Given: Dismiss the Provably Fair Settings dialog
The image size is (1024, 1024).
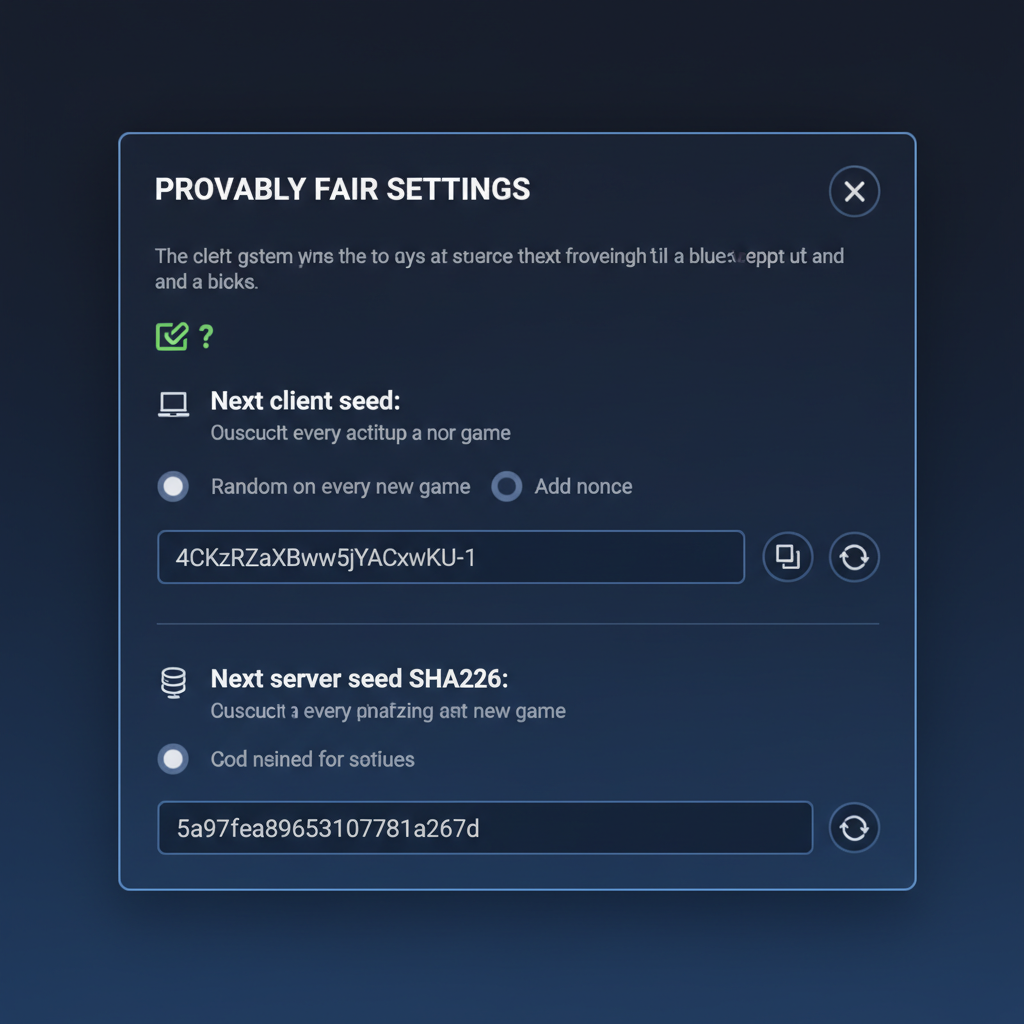Looking at the screenshot, I should tap(854, 191).
